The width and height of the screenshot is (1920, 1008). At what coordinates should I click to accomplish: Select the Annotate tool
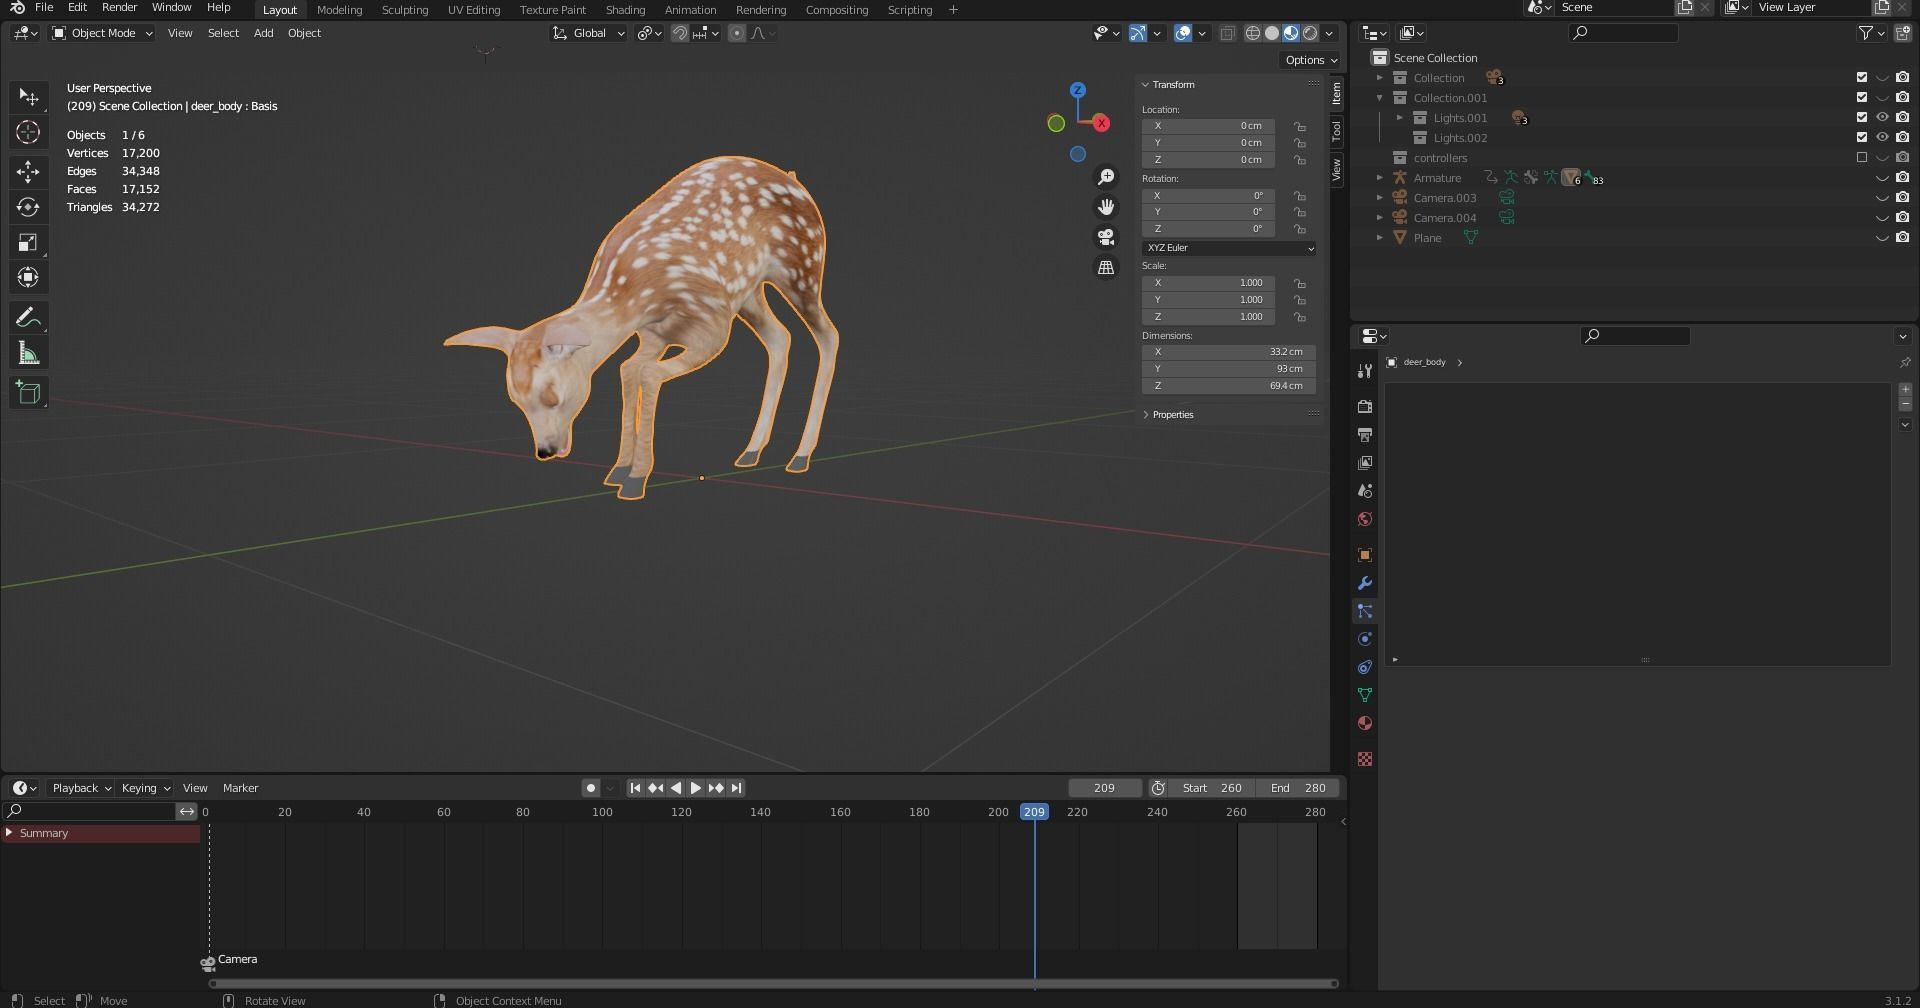(x=28, y=318)
